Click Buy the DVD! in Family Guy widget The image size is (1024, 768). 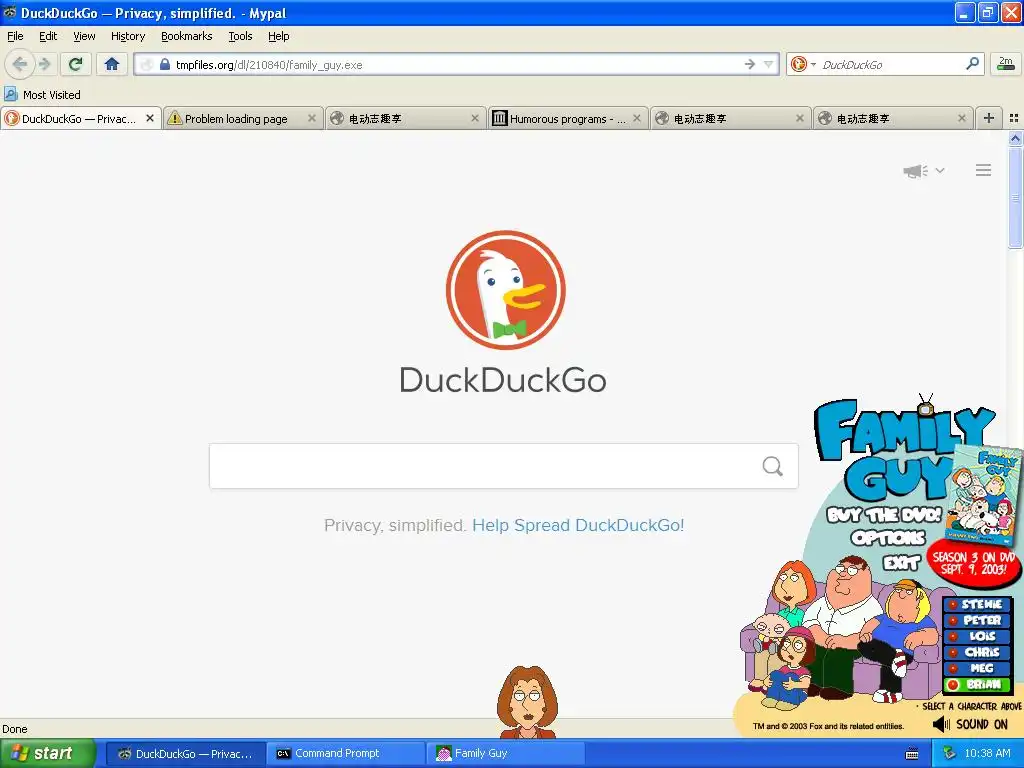click(x=884, y=515)
